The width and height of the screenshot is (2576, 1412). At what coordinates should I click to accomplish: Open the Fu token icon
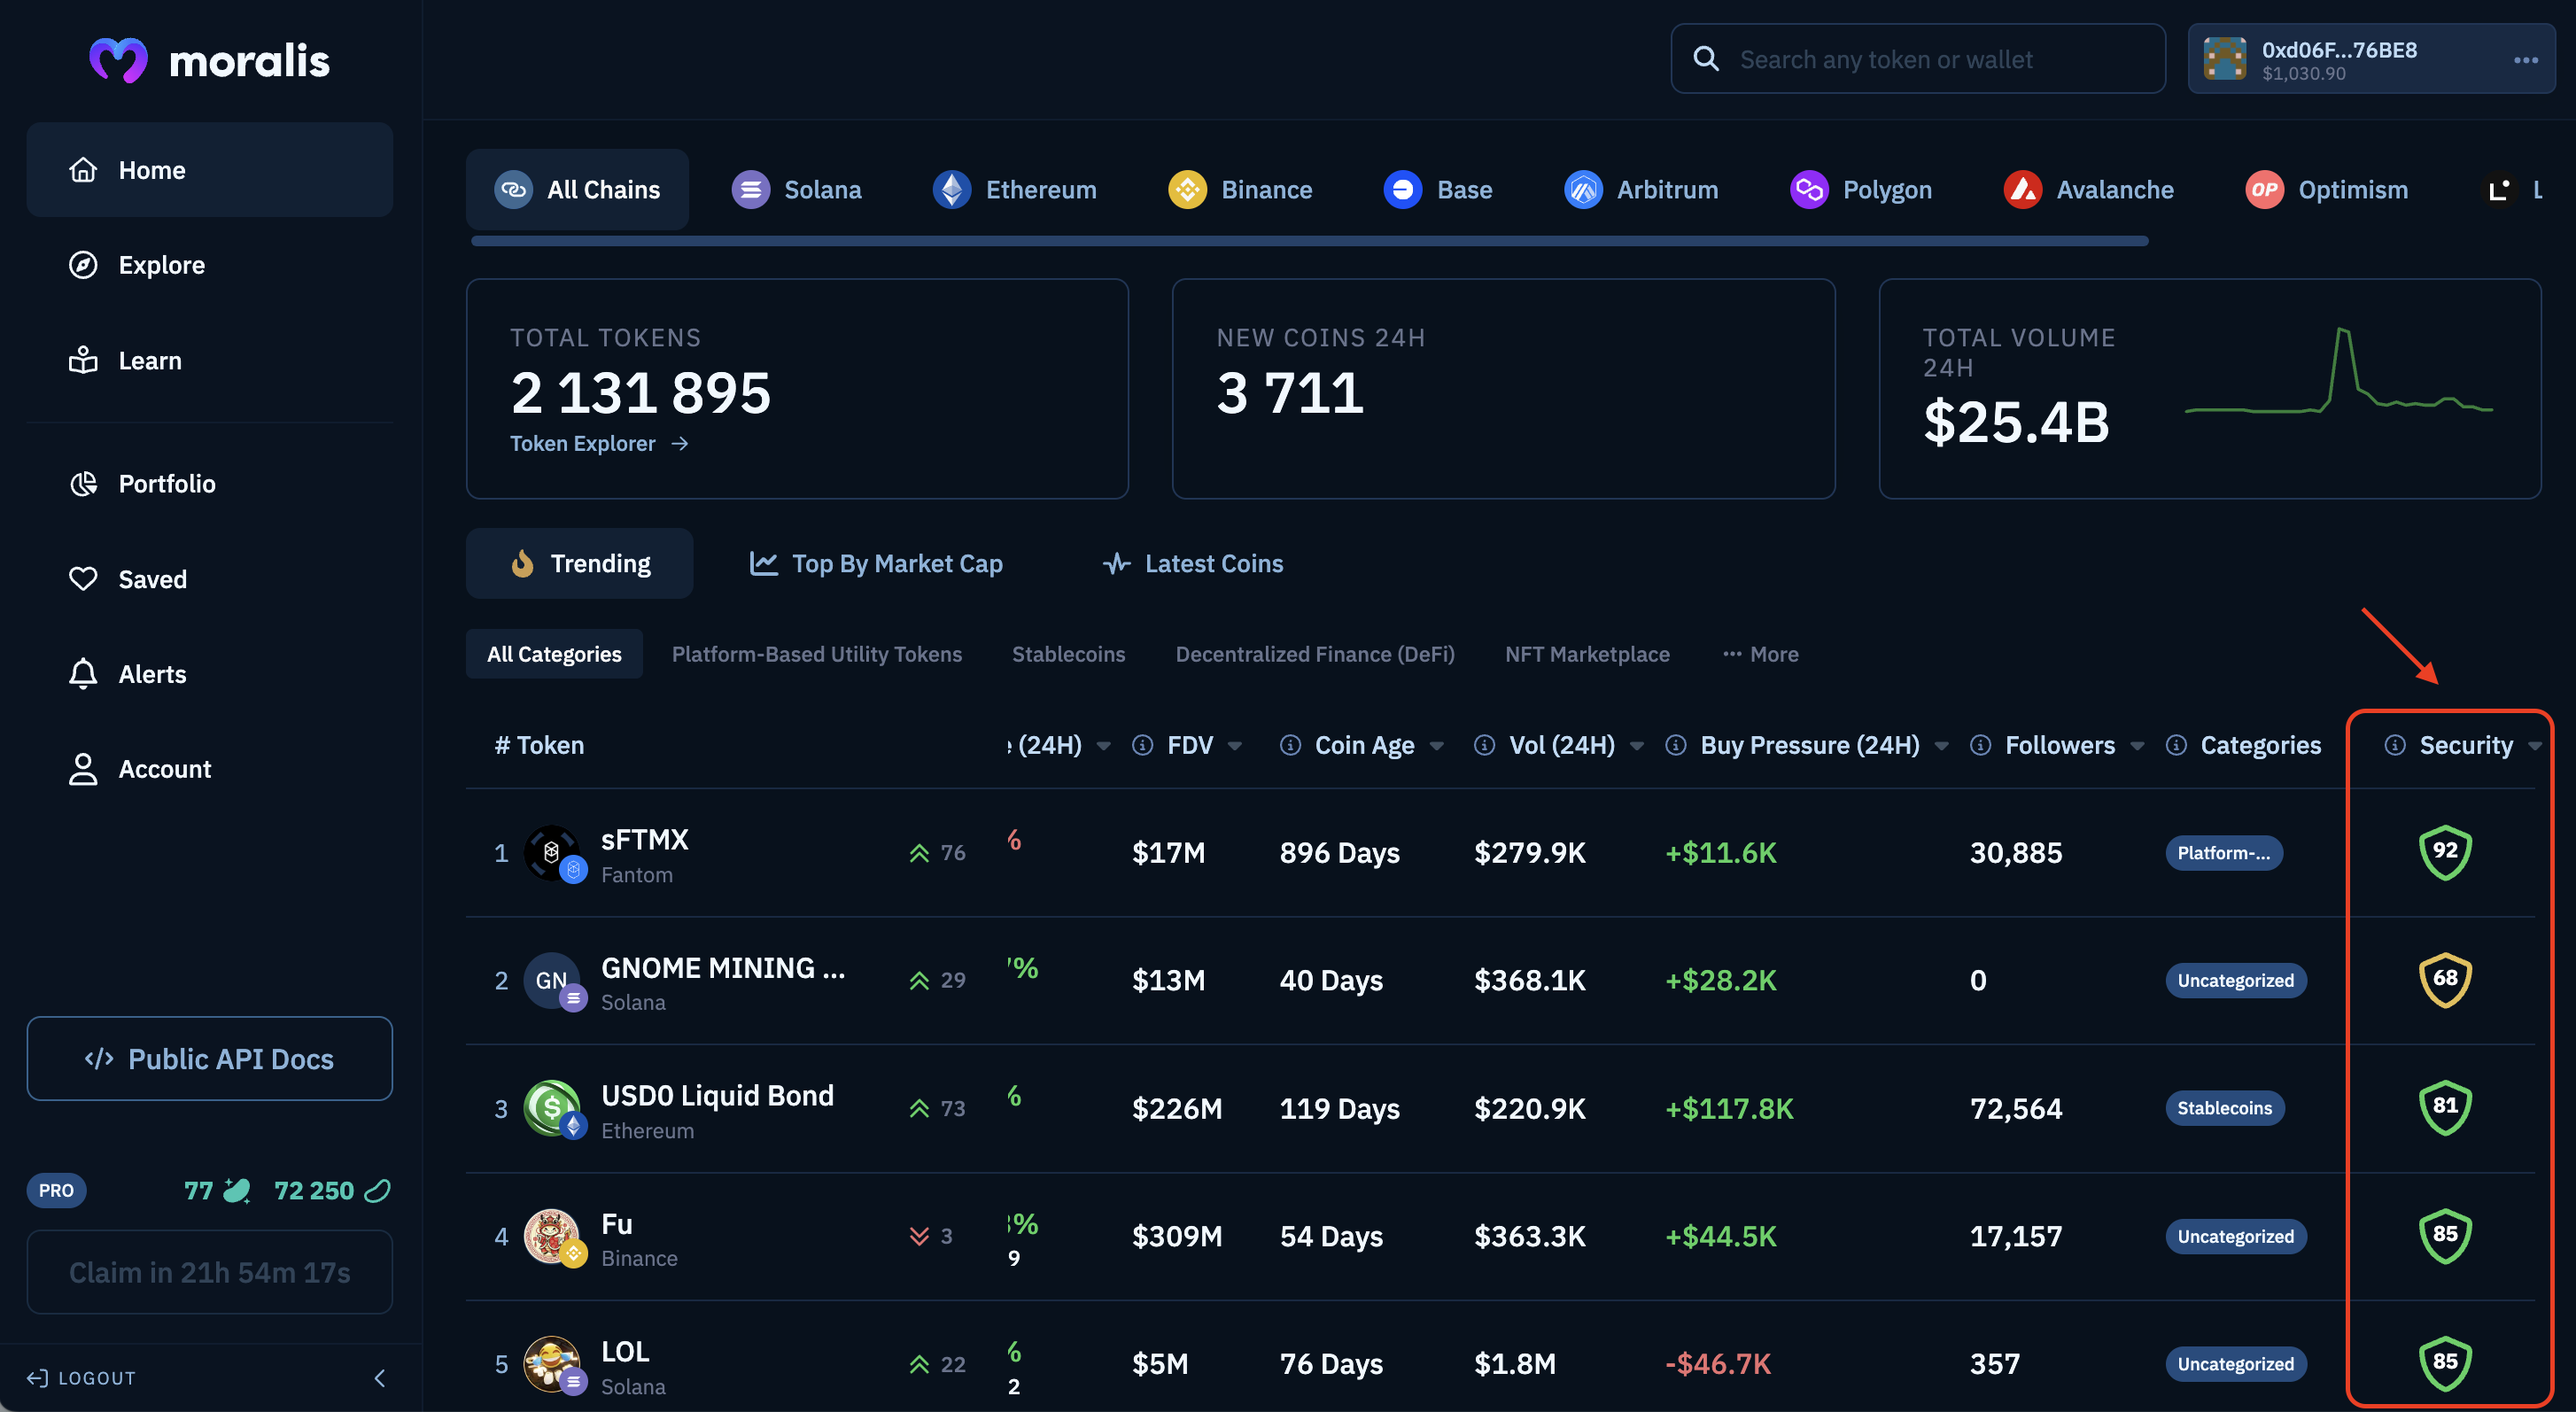pyautogui.click(x=553, y=1236)
